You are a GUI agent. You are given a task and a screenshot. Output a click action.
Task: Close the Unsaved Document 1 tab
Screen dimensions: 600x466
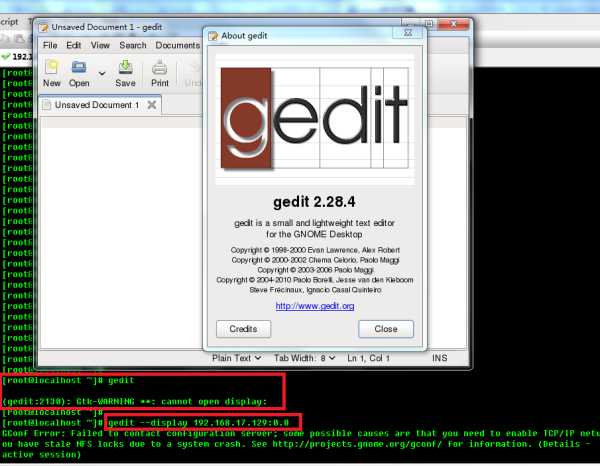(152, 104)
